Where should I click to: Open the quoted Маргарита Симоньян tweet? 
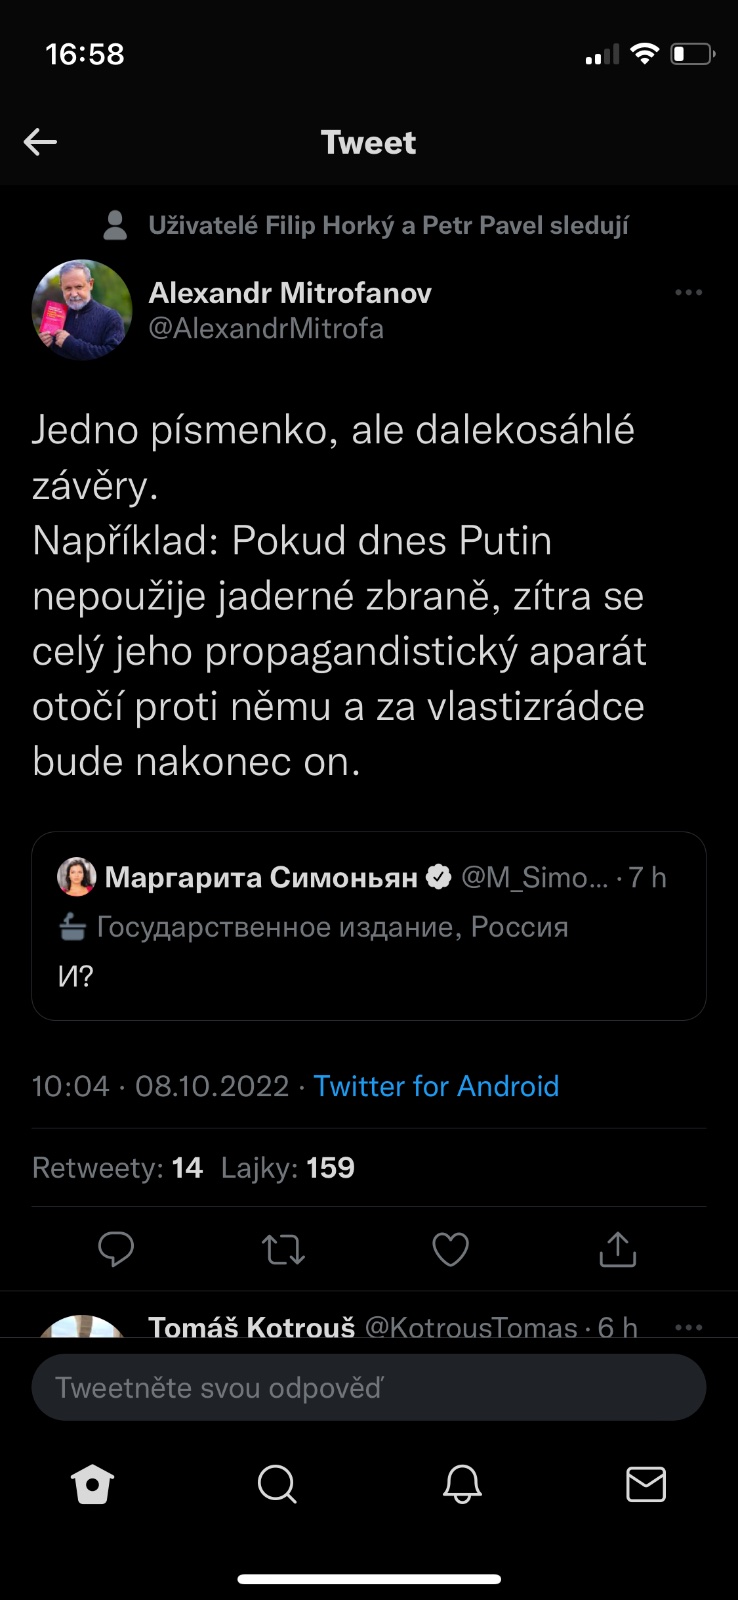(369, 950)
